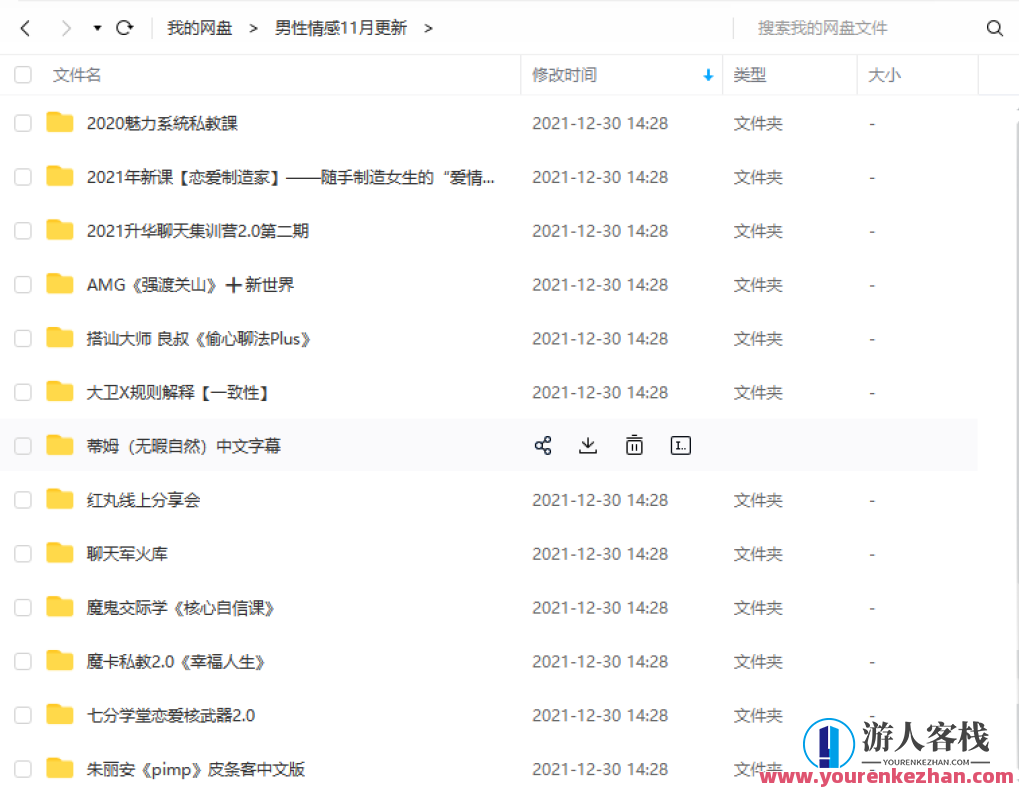The height and width of the screenshot is (793, 1019).
Task: Click the folder icon of 2021年新课【恋爱制造家】
Action: tap(60, 176)
